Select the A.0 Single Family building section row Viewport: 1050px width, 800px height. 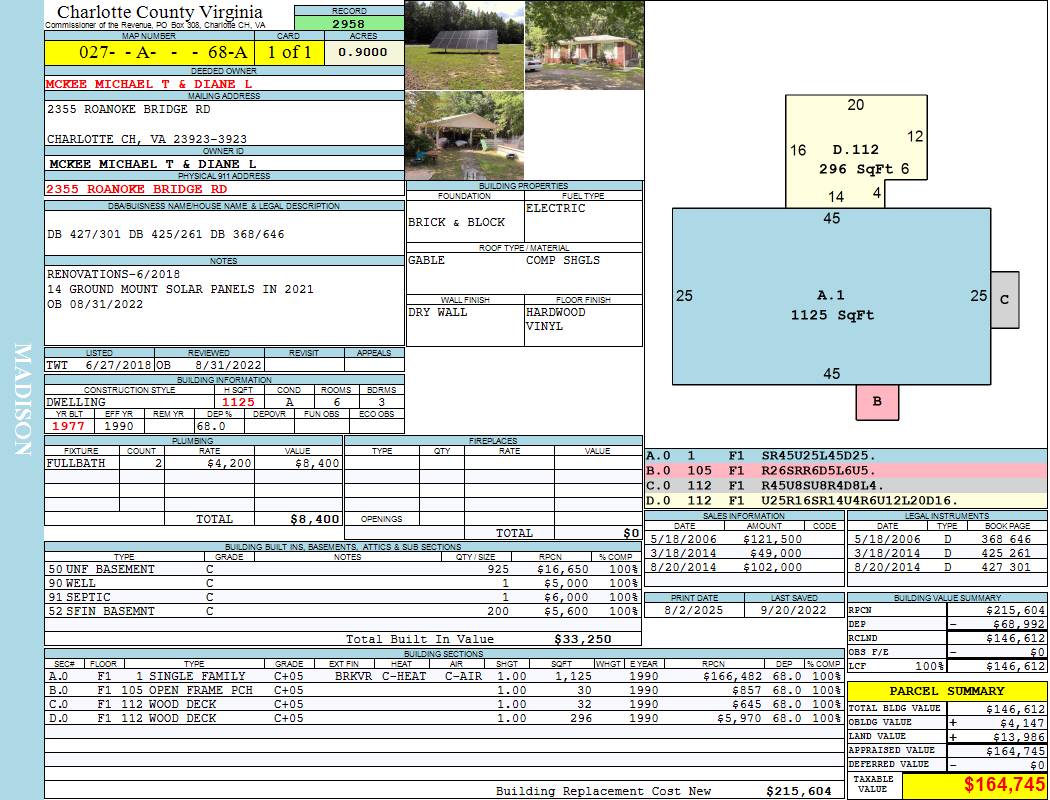click(444, 677)
